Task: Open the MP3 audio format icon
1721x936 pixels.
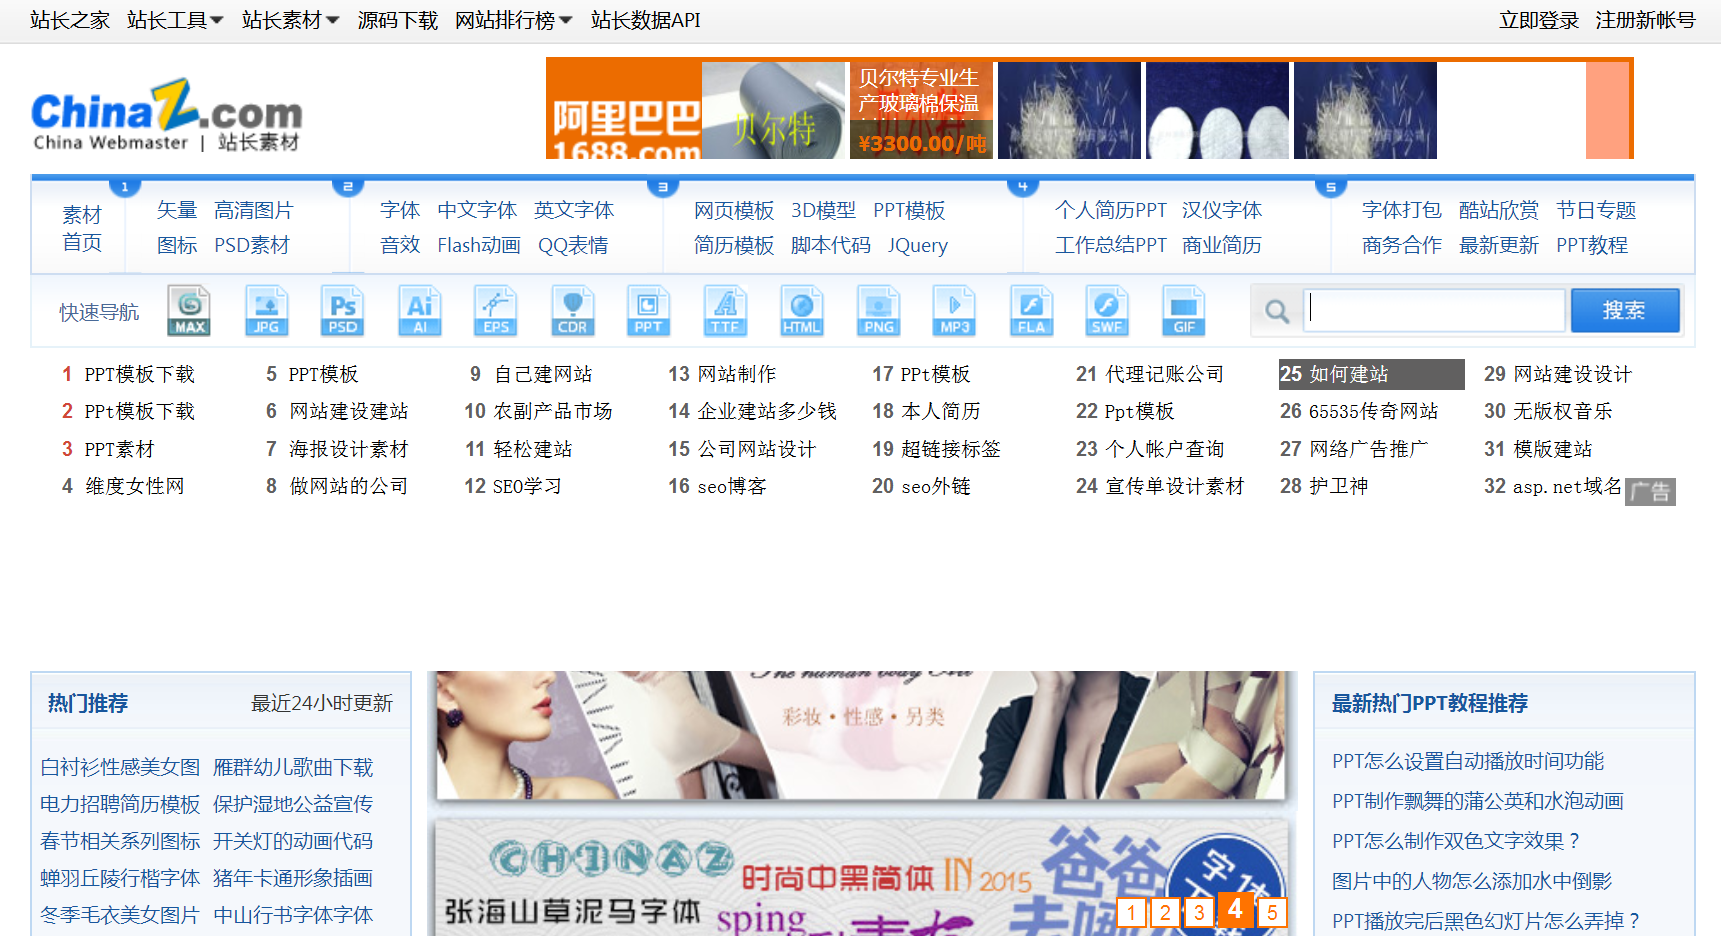Action: (x=954, y=311)
